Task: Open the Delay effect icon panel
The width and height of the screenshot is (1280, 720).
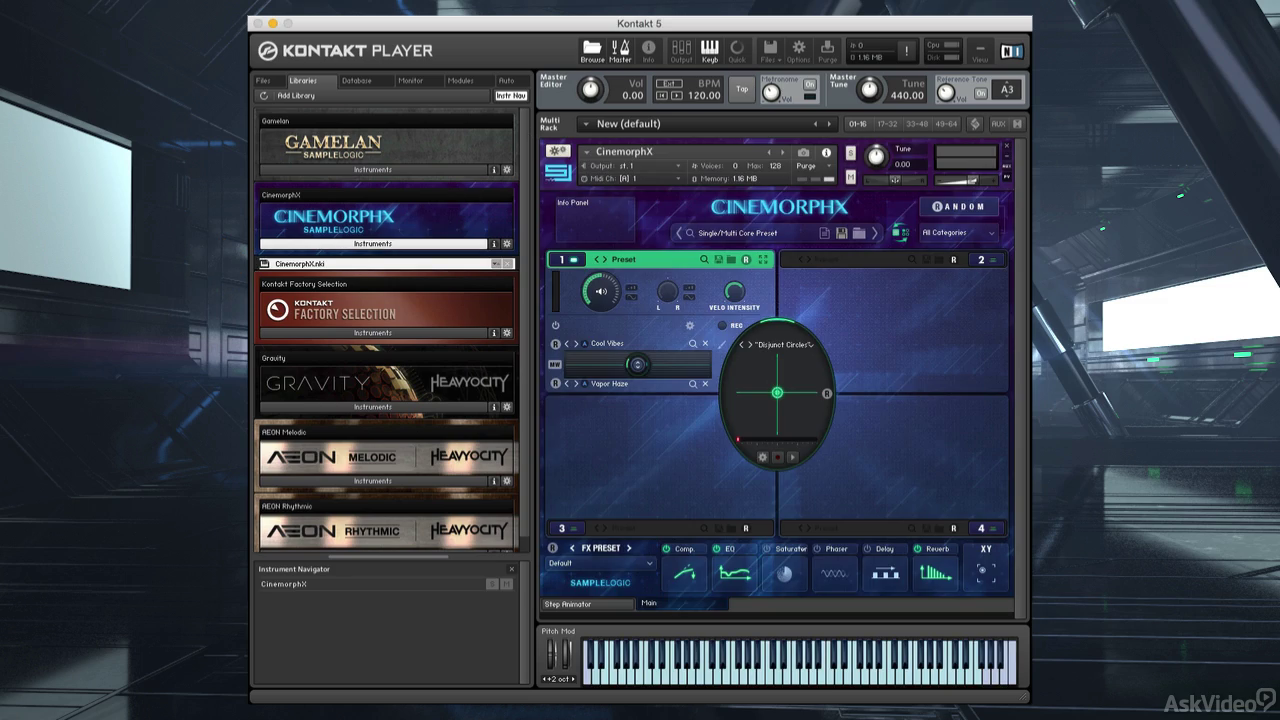Action: (x=885, y=574)
